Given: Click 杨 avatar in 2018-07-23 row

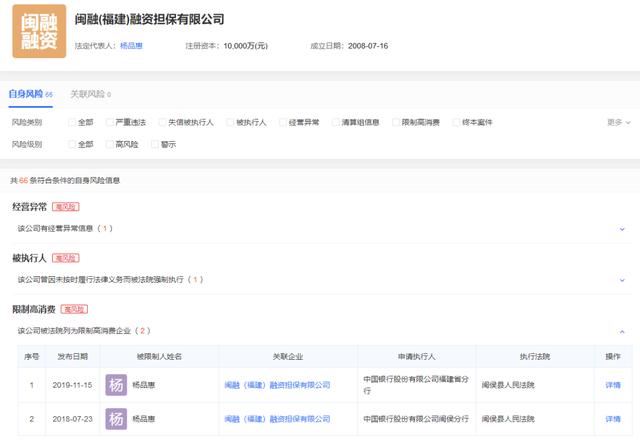Looking at the screenshot, I should 116,419.
